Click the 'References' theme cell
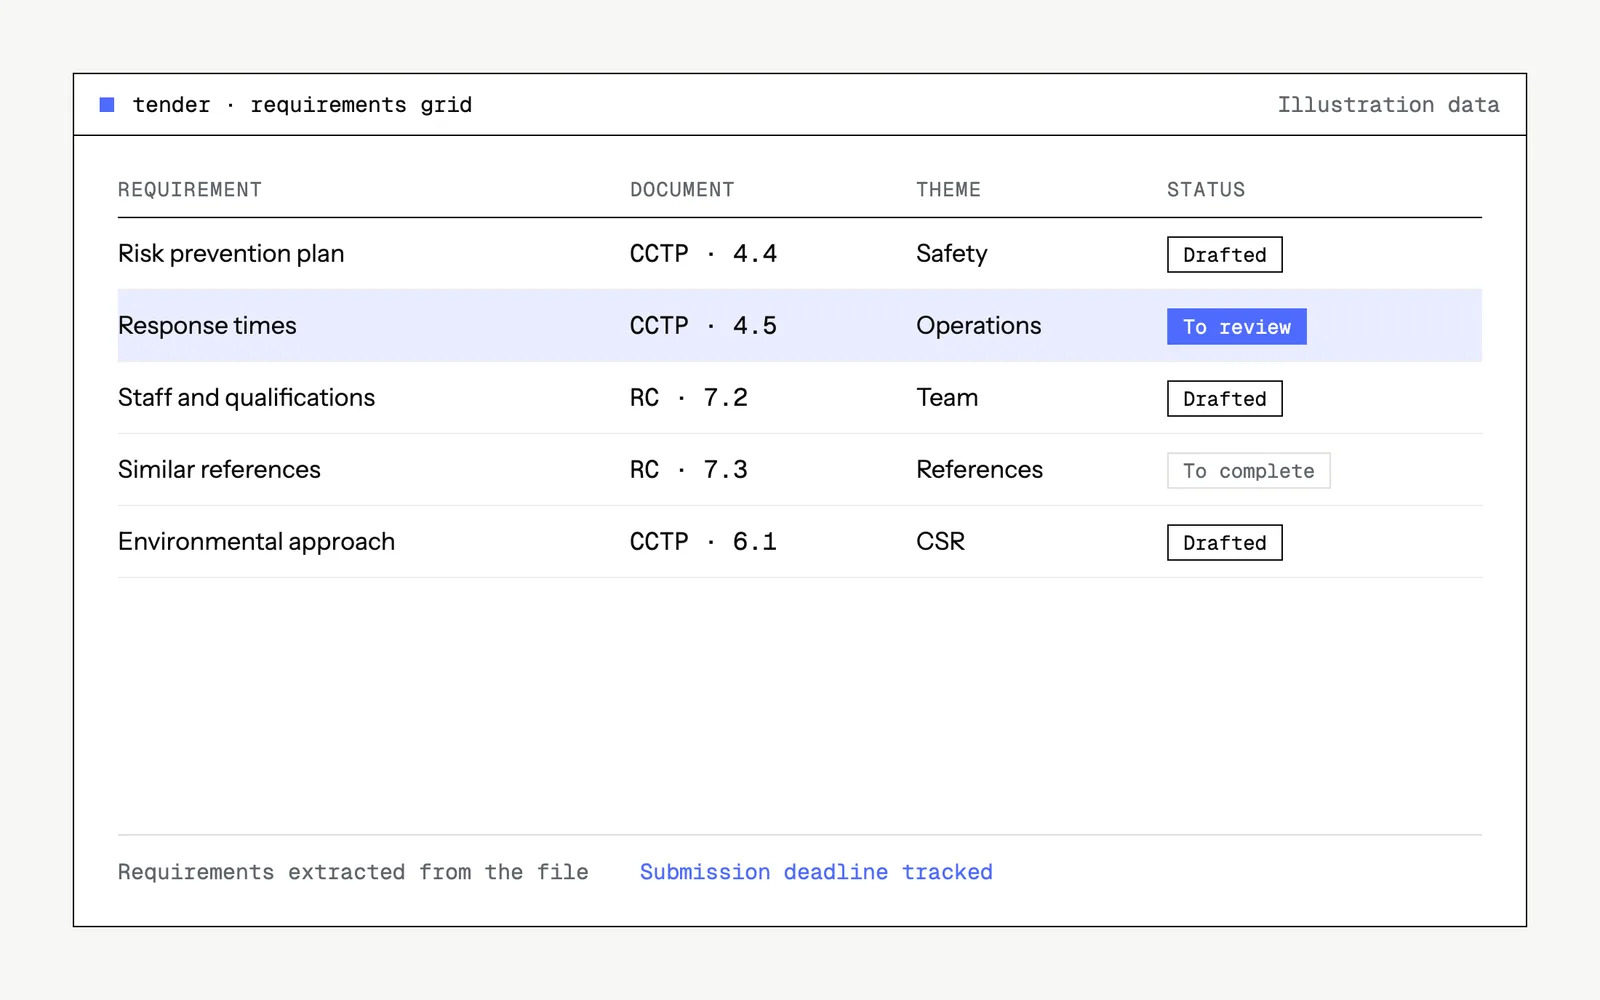The width and height of the screenshot is (1600, 1000). tap(980, 470)
